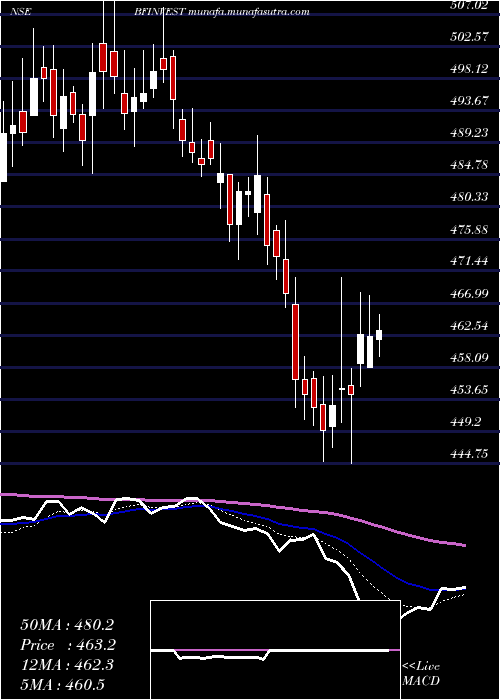Click the <<Live MACD label
The height and width of the screenshot is (700, 500).
point(421,673)
